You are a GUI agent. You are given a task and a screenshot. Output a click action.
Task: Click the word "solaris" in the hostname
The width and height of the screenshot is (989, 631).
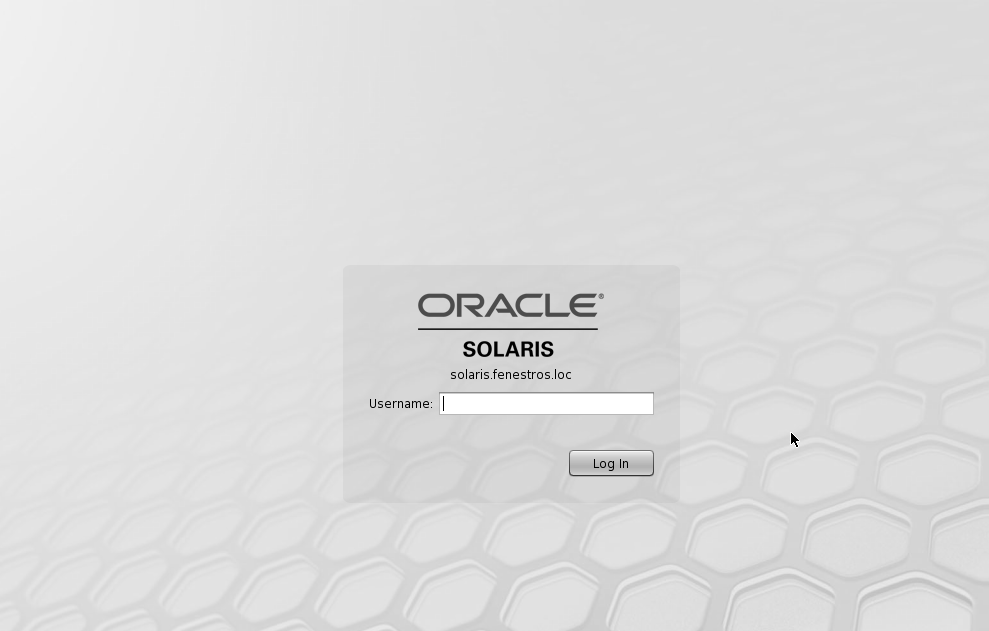(468, 375)
